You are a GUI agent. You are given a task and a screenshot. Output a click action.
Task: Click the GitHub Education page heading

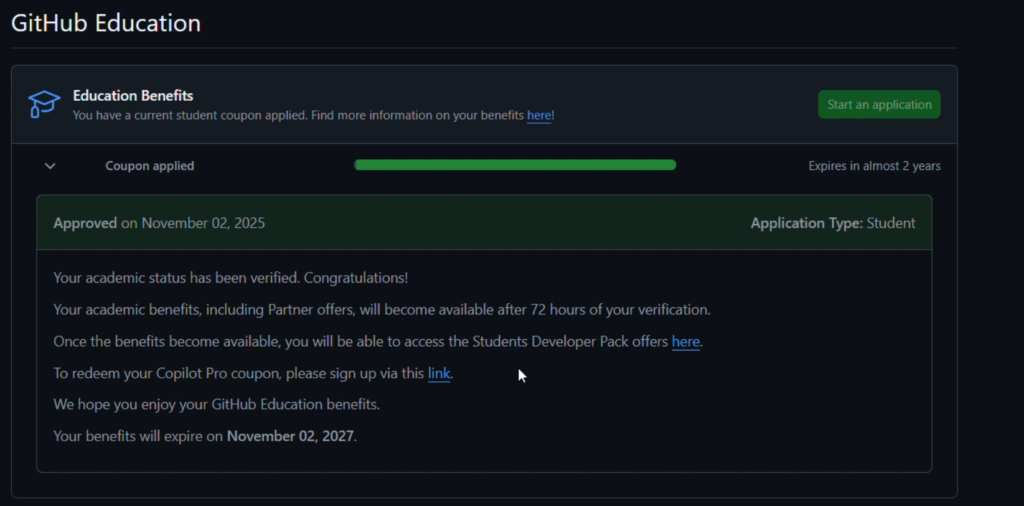106,23
